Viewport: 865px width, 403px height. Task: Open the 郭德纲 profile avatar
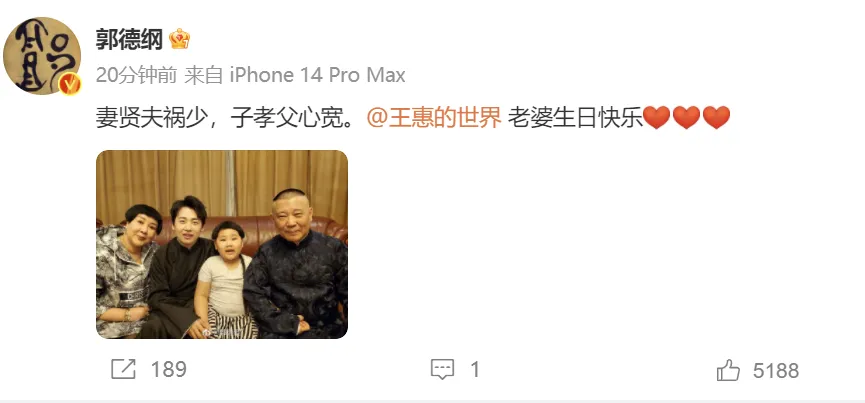tap(42, 56)
